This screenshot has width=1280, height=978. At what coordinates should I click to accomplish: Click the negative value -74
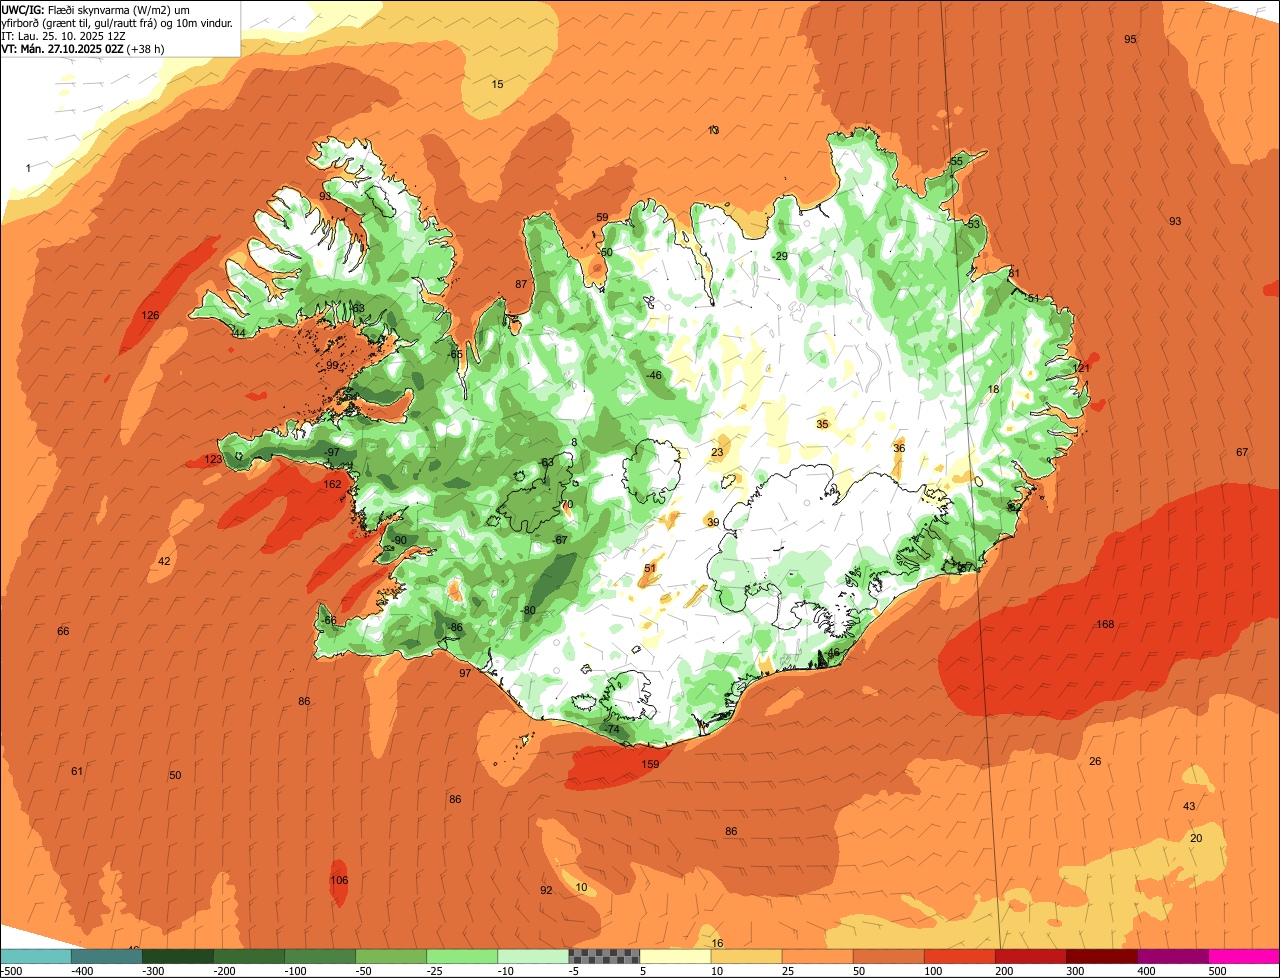612,730
